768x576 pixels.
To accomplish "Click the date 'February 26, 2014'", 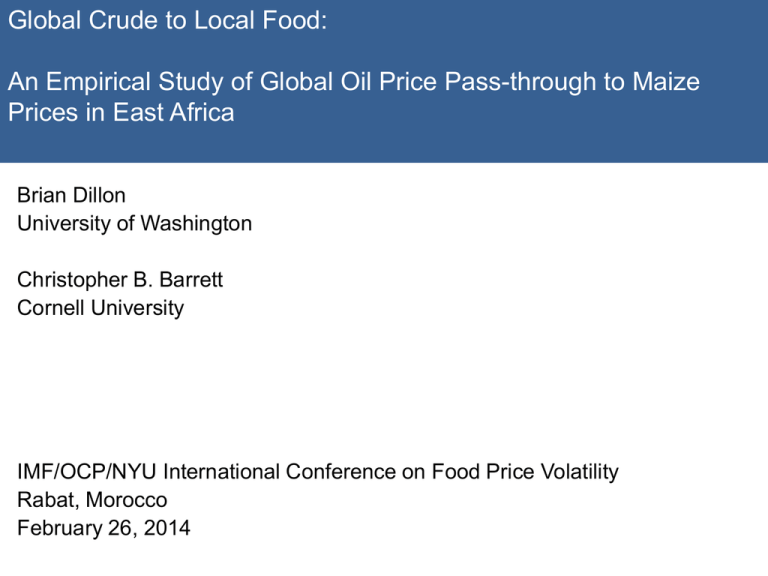I will 104,528.
